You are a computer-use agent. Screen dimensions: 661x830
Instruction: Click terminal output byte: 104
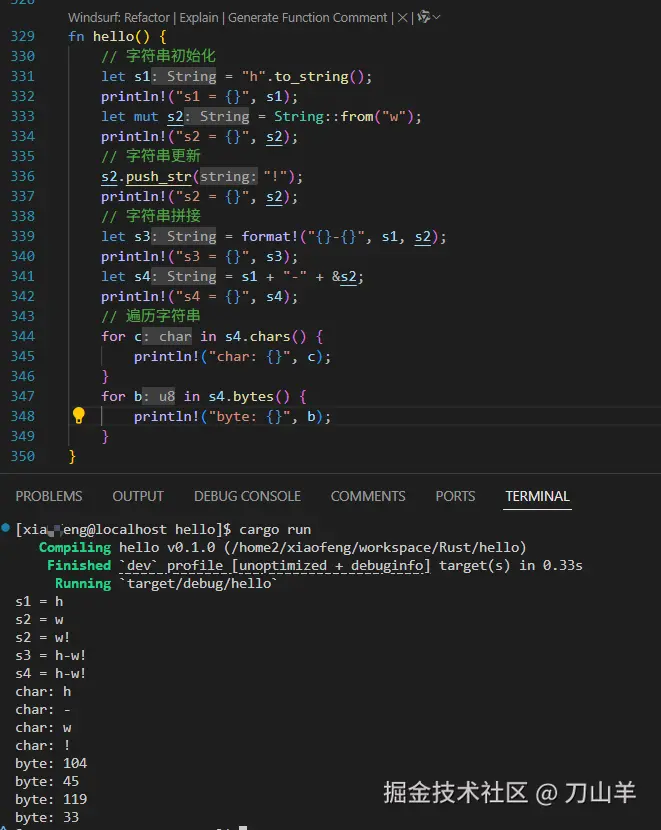coord(51,763)
